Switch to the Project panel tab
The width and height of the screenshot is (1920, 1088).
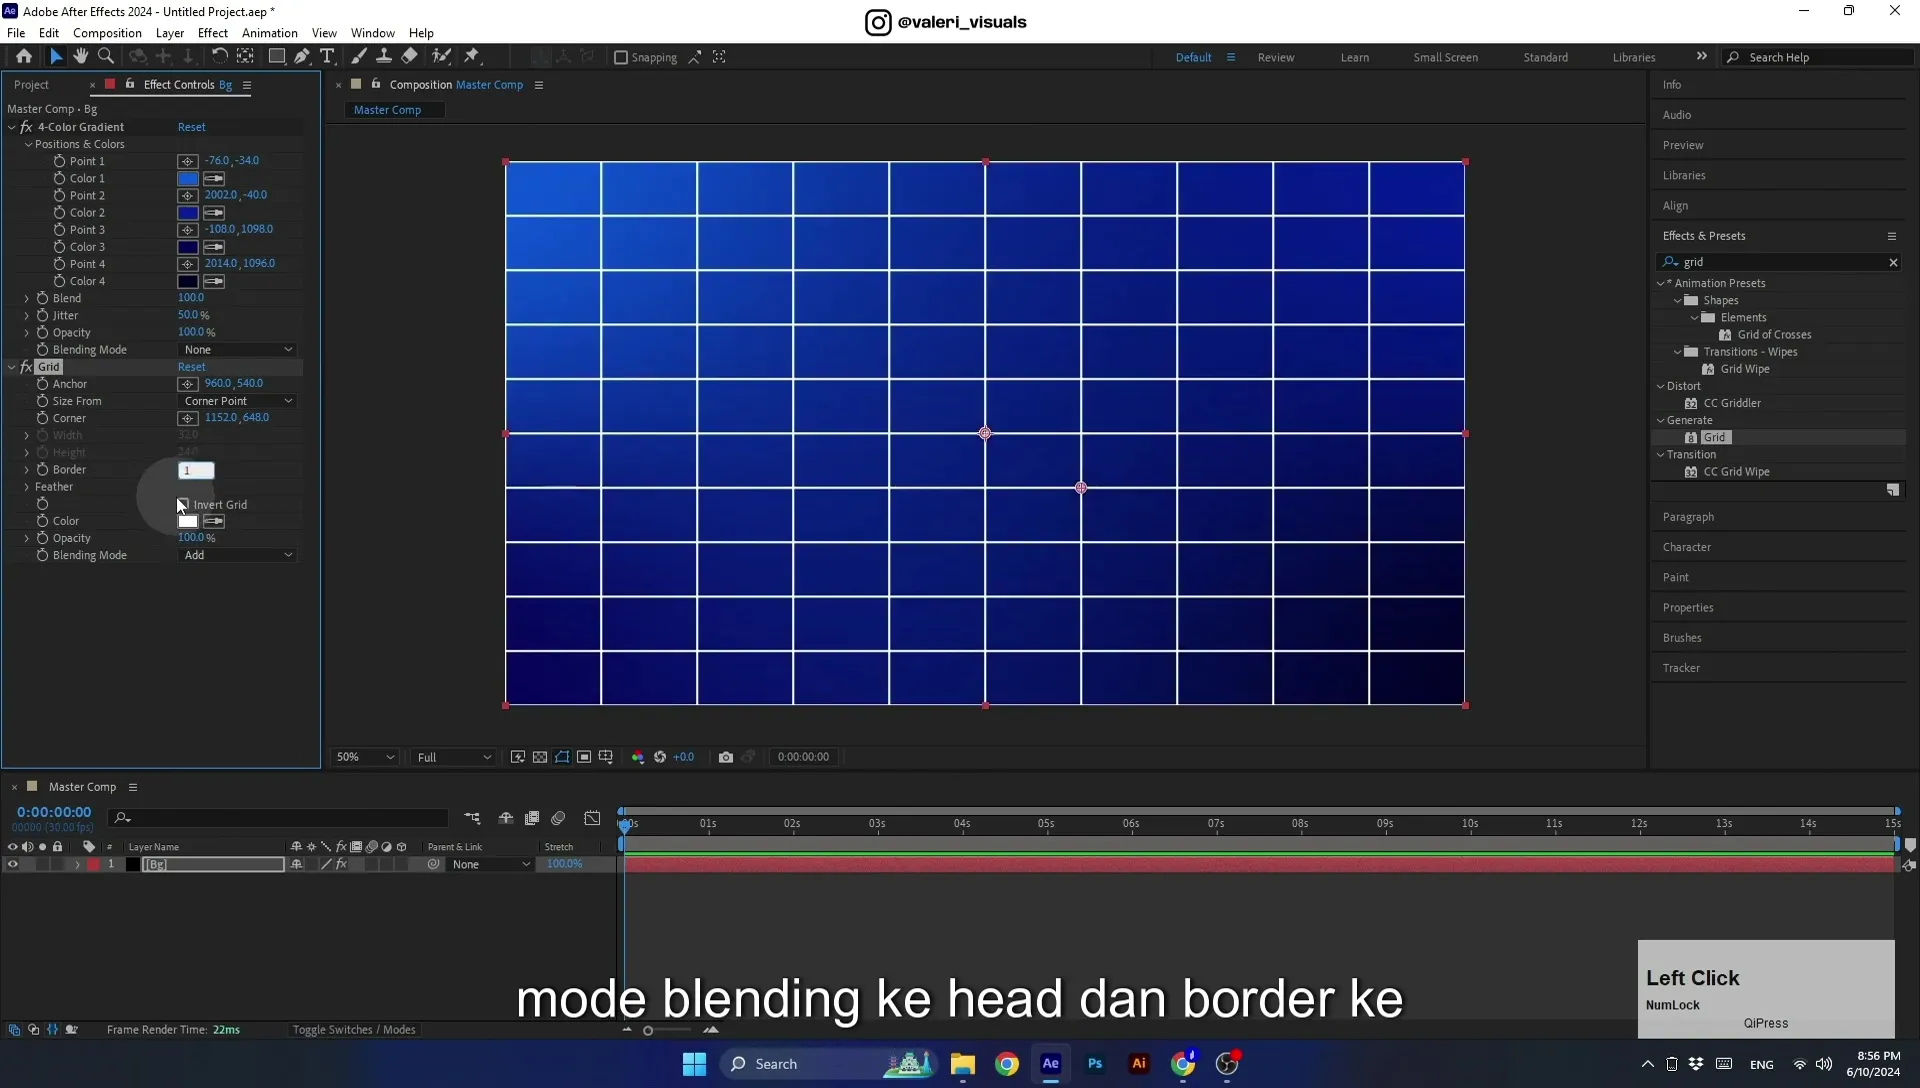(32, 85)
